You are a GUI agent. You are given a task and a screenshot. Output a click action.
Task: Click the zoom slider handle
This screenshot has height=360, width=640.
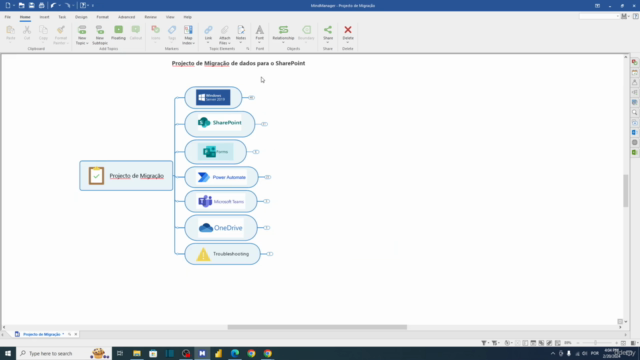click(596, 343)
